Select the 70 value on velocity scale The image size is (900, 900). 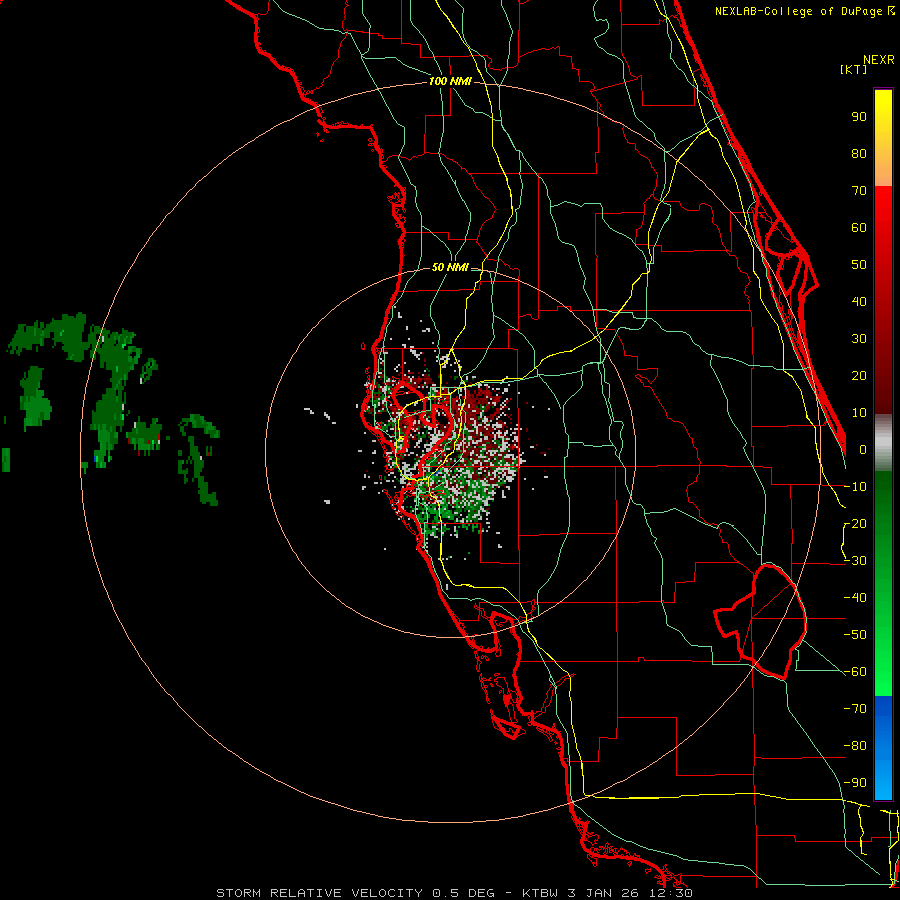pyautogui.click(x=859, y=191)
